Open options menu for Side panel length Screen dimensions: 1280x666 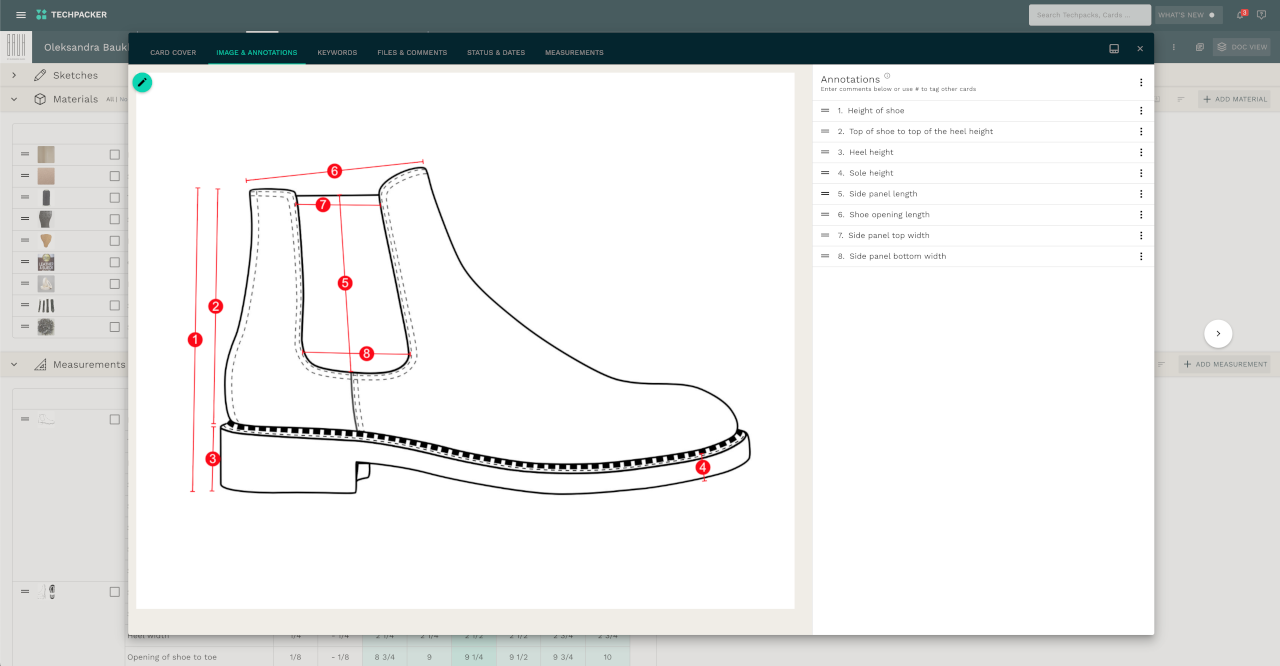pyautogui.click(x=1141, y=194)
